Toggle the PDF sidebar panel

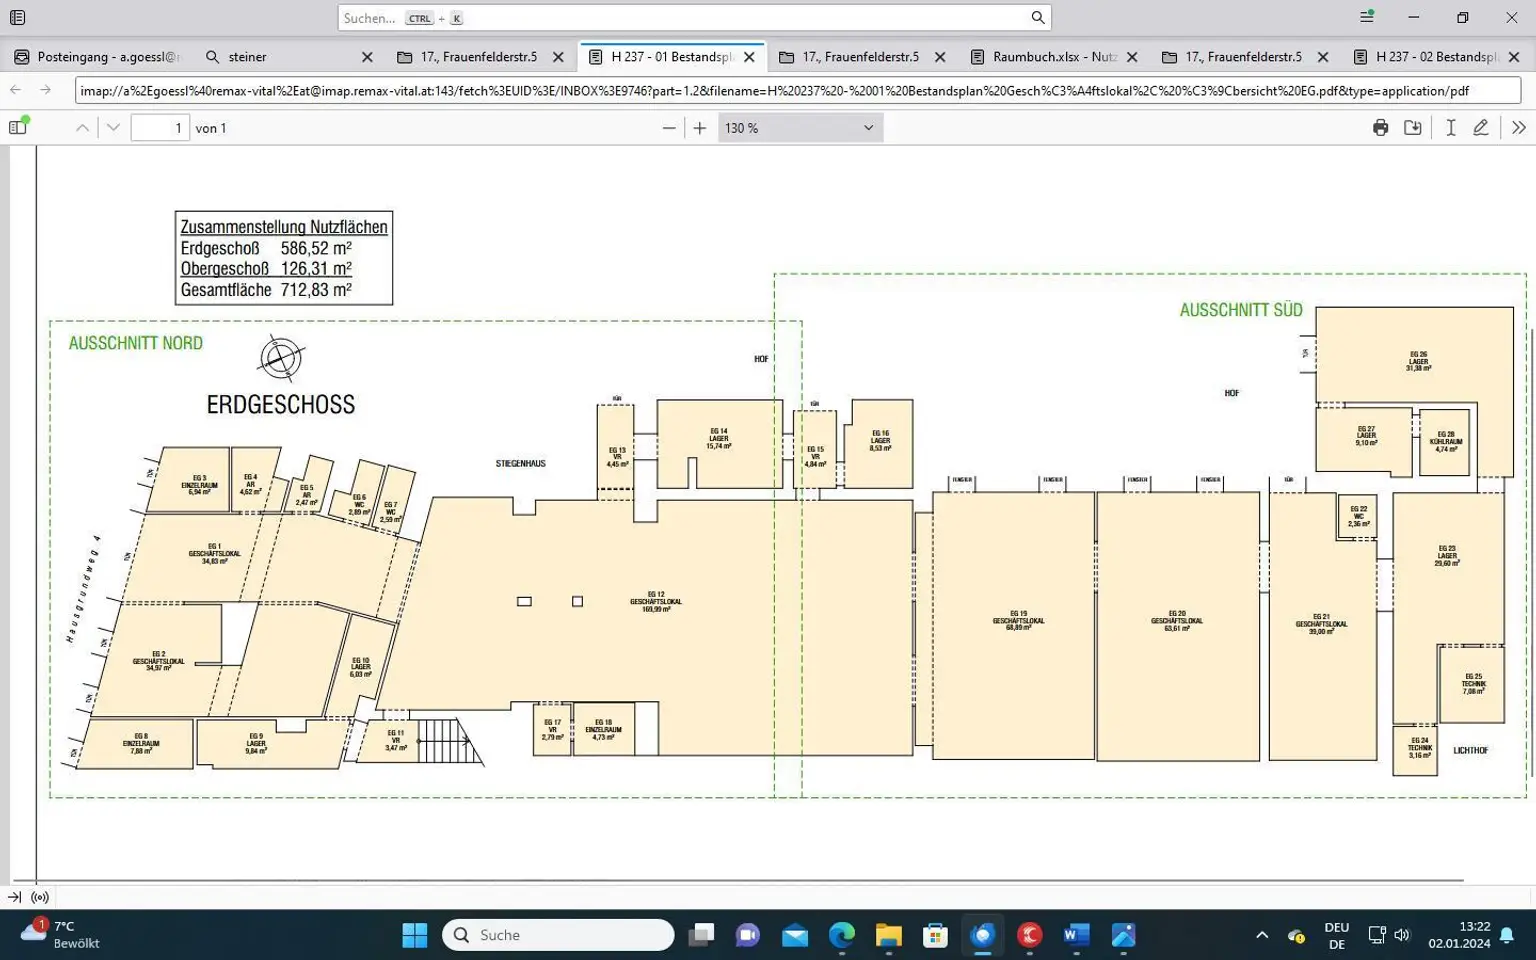[x=18, y=127]
